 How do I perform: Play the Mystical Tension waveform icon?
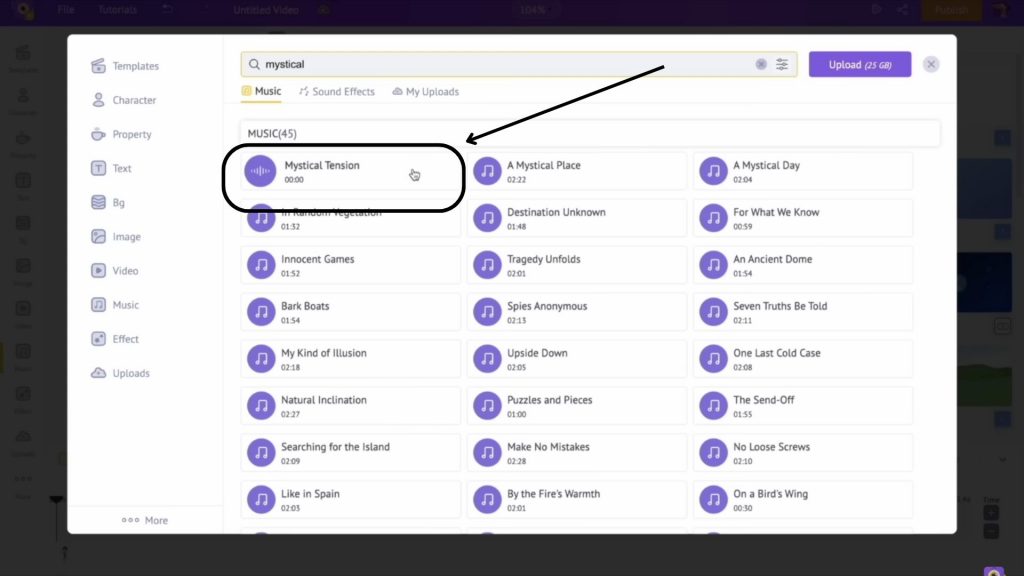(261, 171)
